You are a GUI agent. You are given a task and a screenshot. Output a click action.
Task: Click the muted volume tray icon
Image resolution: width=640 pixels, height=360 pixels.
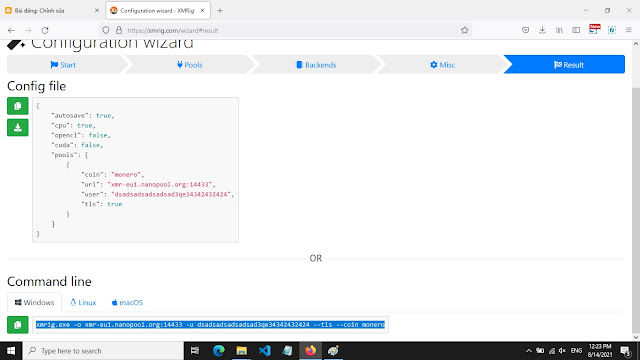(562, 351)
